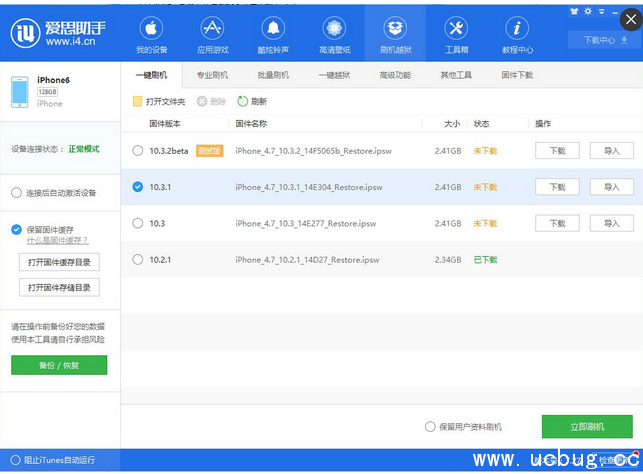Click iPhone_4.7_10.3.1_14E304_Restore.ipsw filename
Image resolution: width=643 pixels, height=474 pixels.
pyautogui.click(x=309, y=187)
